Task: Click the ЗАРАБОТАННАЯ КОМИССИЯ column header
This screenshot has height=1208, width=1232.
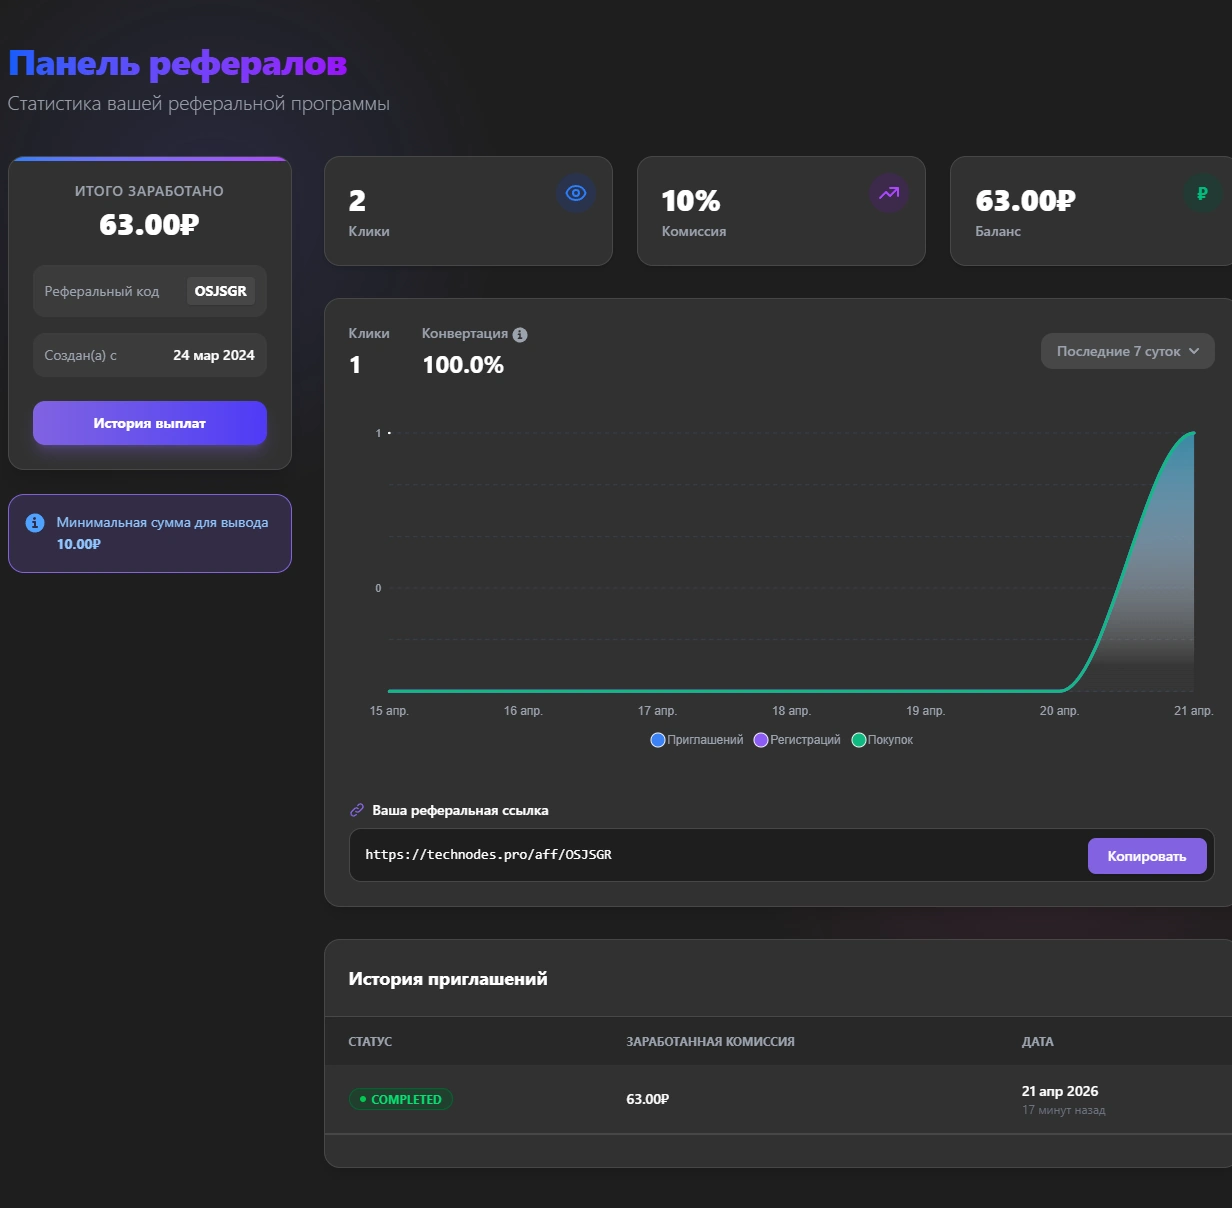Action: pyautogui.click(x=711, y=1042)
